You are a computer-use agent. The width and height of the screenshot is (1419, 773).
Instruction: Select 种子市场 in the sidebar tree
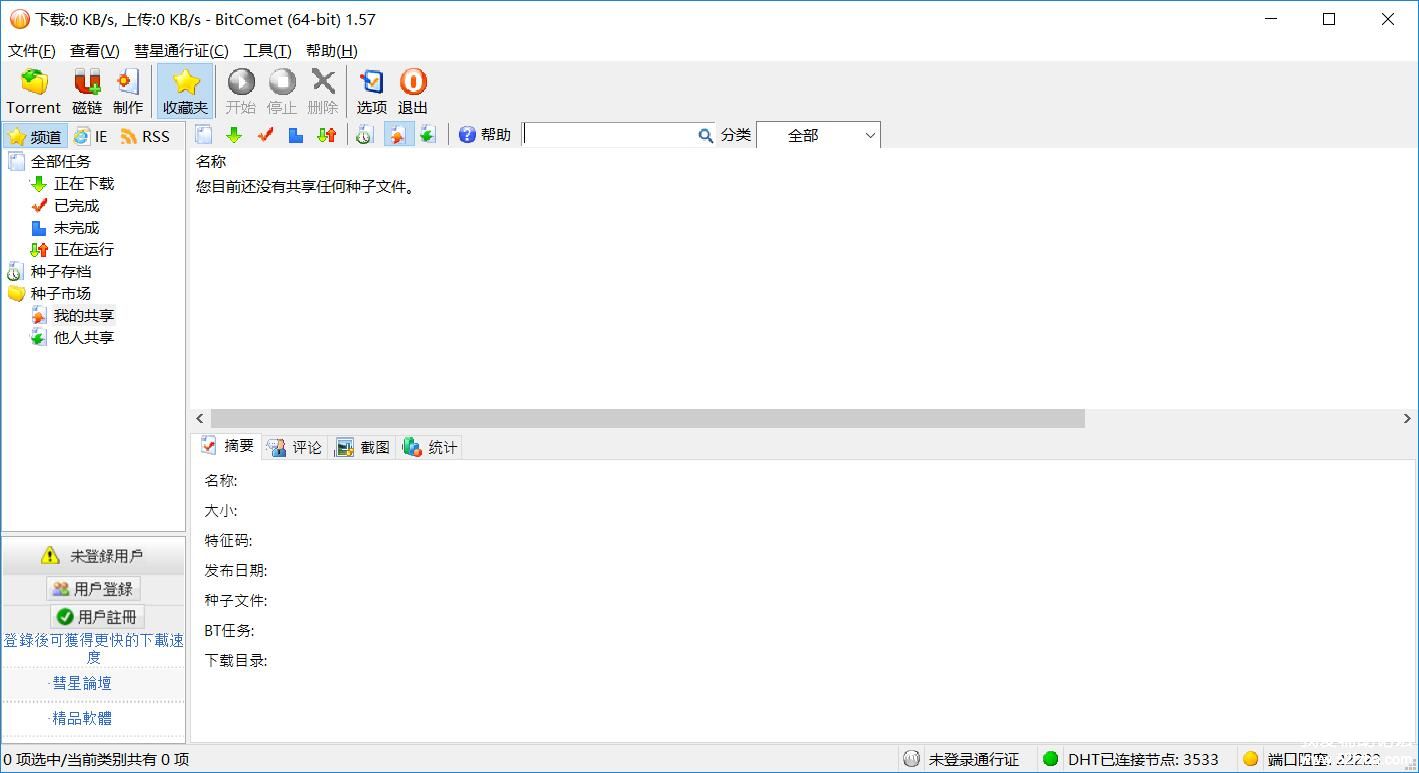click(x=60, y=293)
